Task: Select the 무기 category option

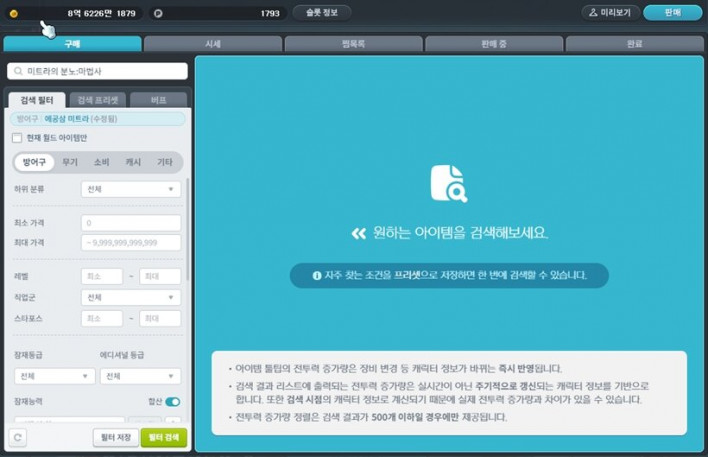Action: (70, 162)
